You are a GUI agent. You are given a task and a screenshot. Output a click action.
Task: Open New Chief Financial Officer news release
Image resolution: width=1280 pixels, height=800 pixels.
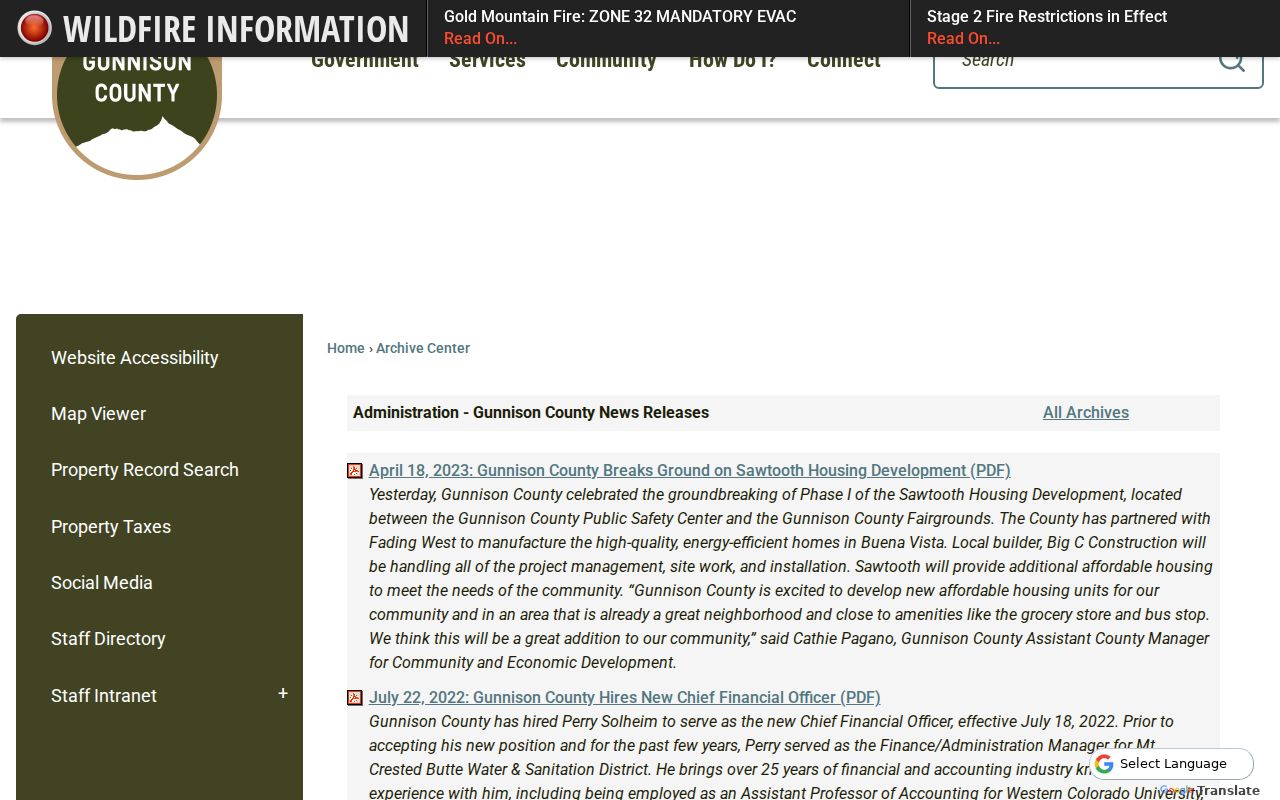click(x=625, y=698)
